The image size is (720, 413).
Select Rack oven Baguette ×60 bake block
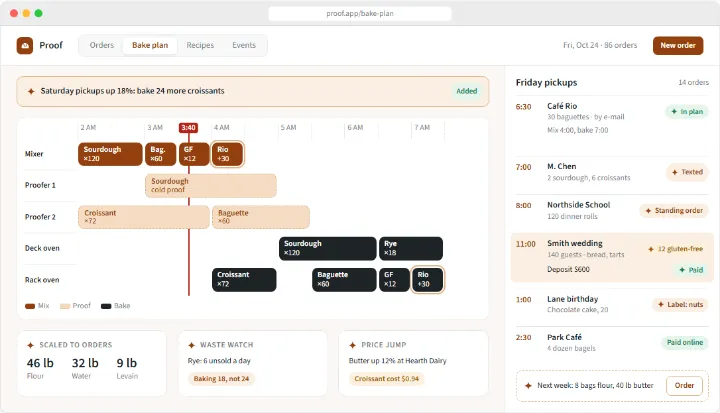344,280
